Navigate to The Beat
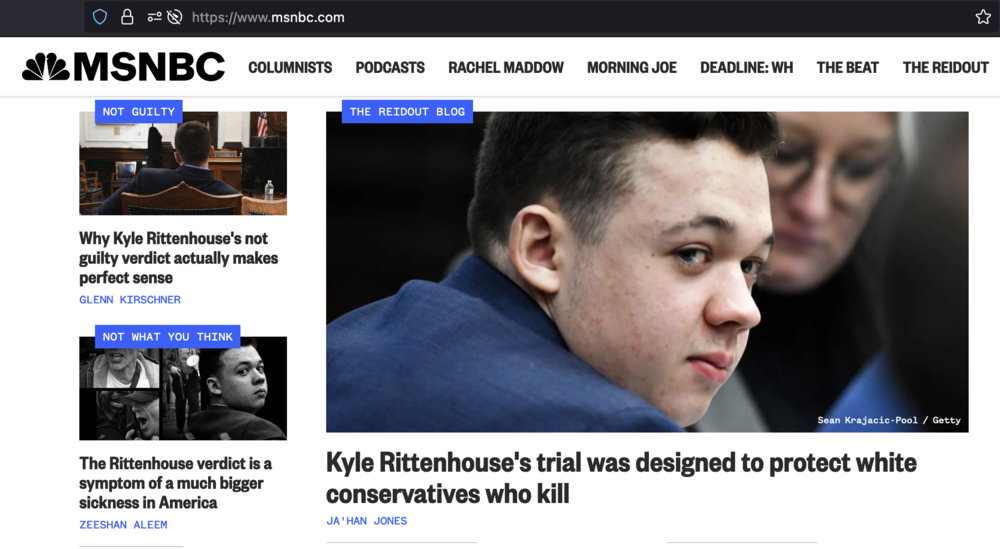 (x=848, y=68)
